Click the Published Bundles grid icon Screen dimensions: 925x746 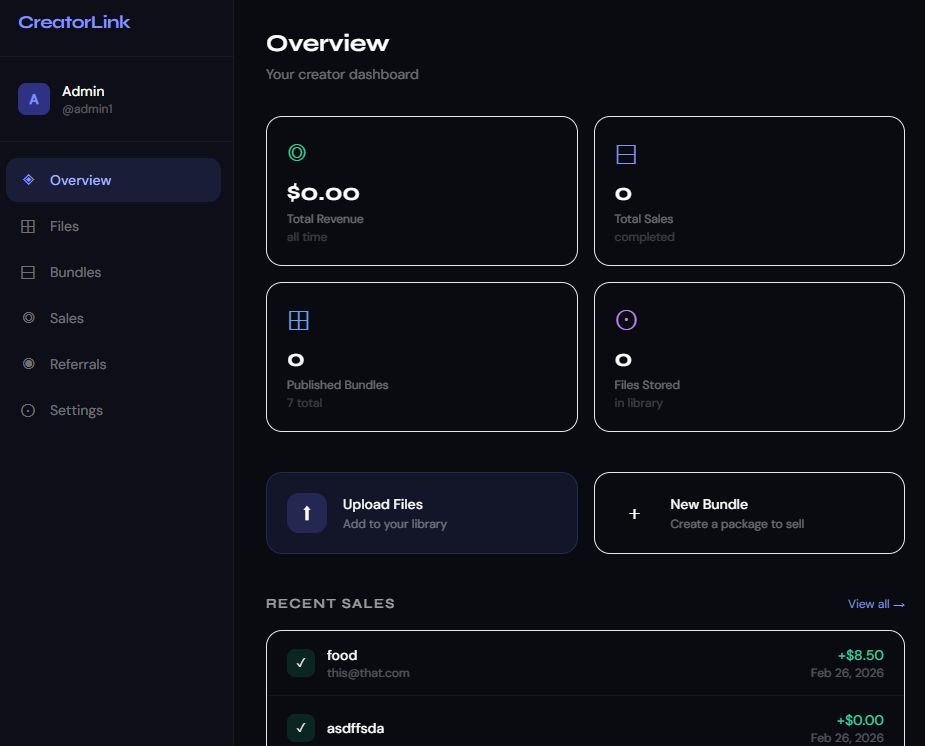[x=299, y=320]
